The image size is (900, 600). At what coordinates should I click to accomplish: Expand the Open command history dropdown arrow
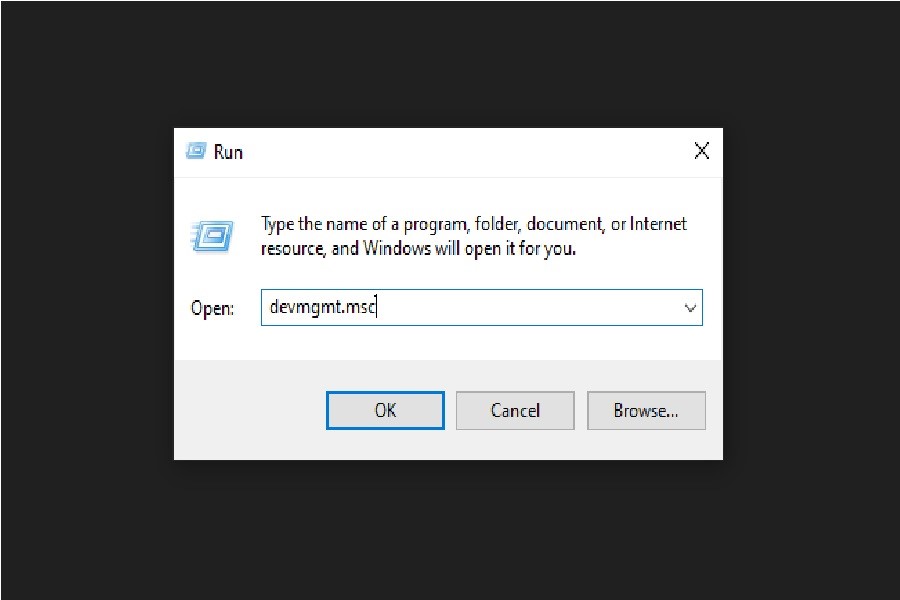coord(690,308)
